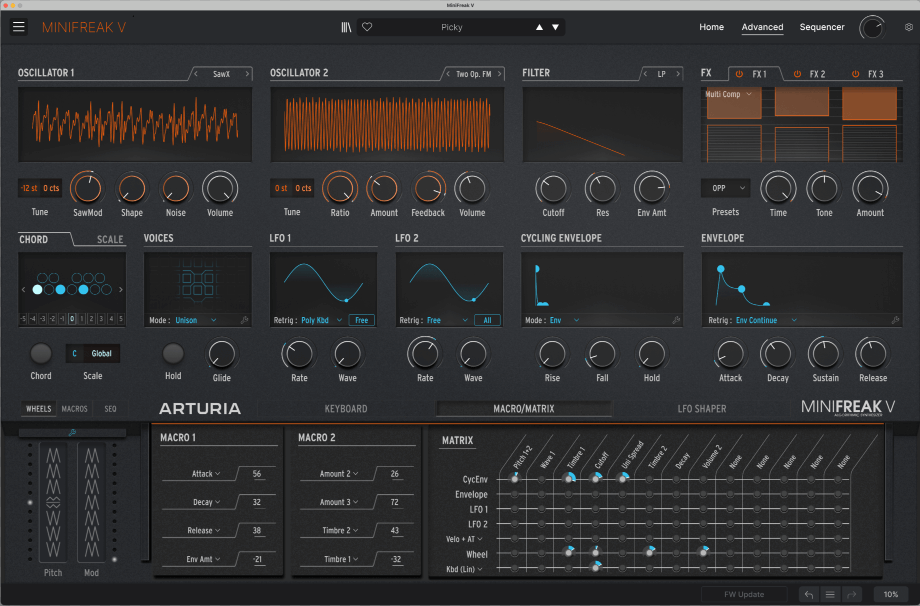Image resolution: width=920 pixels, height=606 pixels.
Task: Open LFO 2 Retrig Free dropdown
Action: click(447, 320)
